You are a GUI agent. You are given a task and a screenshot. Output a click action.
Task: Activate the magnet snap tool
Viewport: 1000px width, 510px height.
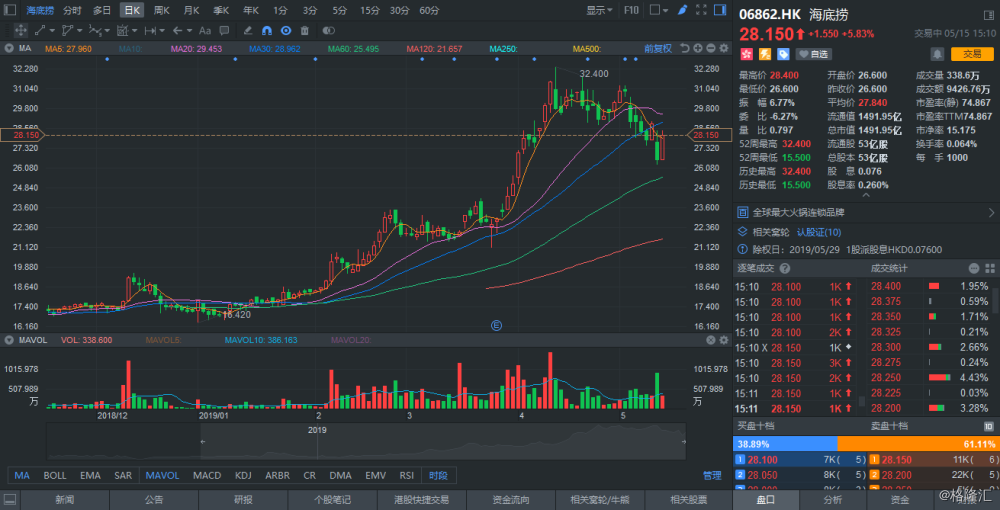pyautogui.click(x=267, y=30)
